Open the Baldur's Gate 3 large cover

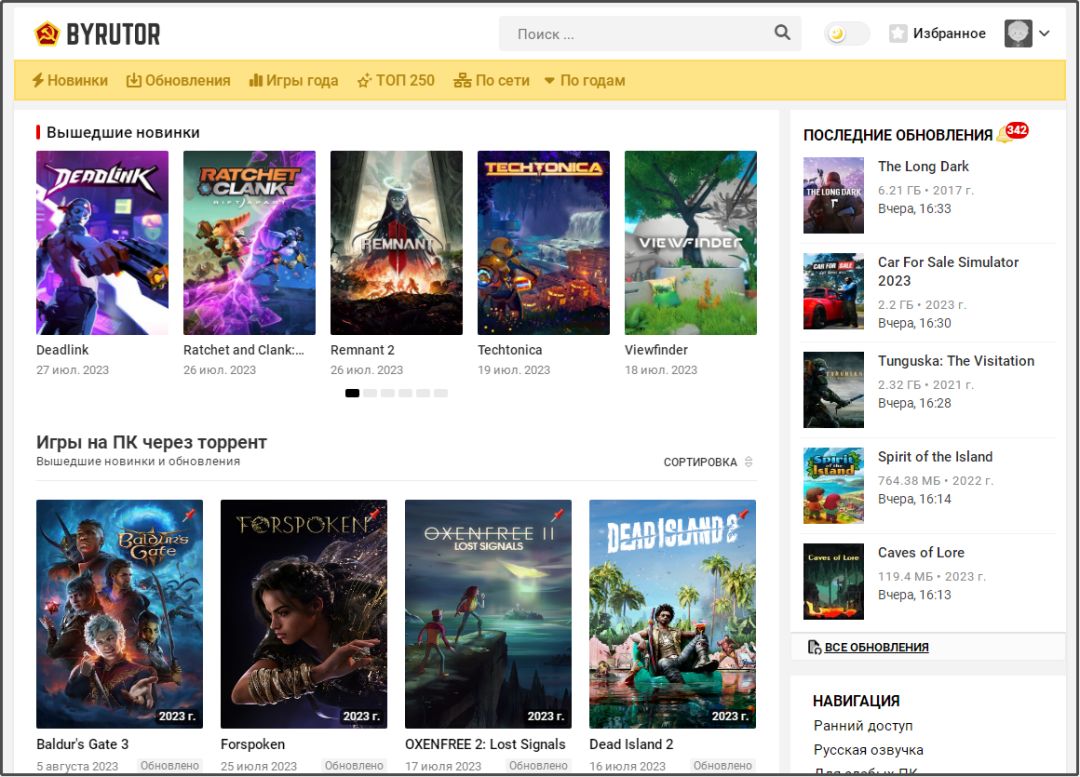tap(119, 614)
